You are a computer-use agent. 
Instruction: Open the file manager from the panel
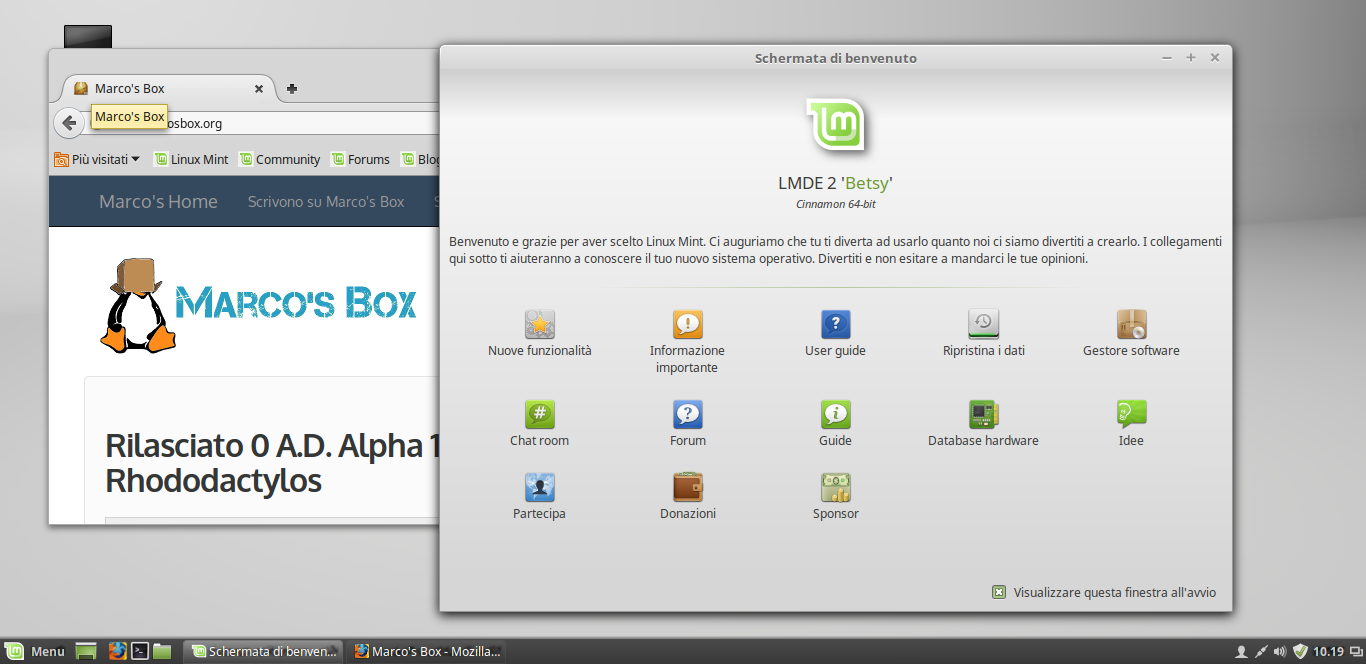[x=162, y=651]
